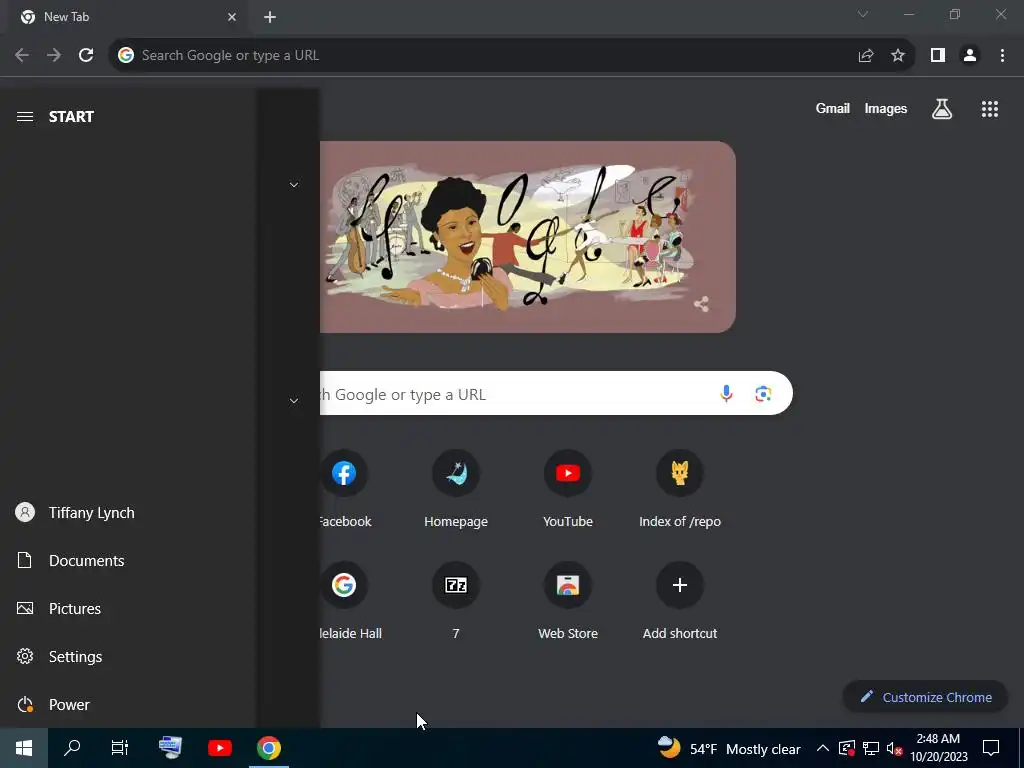The width and height of the screenshot is (1024, 768).
Task: Click the Google Doodle image
Action: (x=528, y=236)
